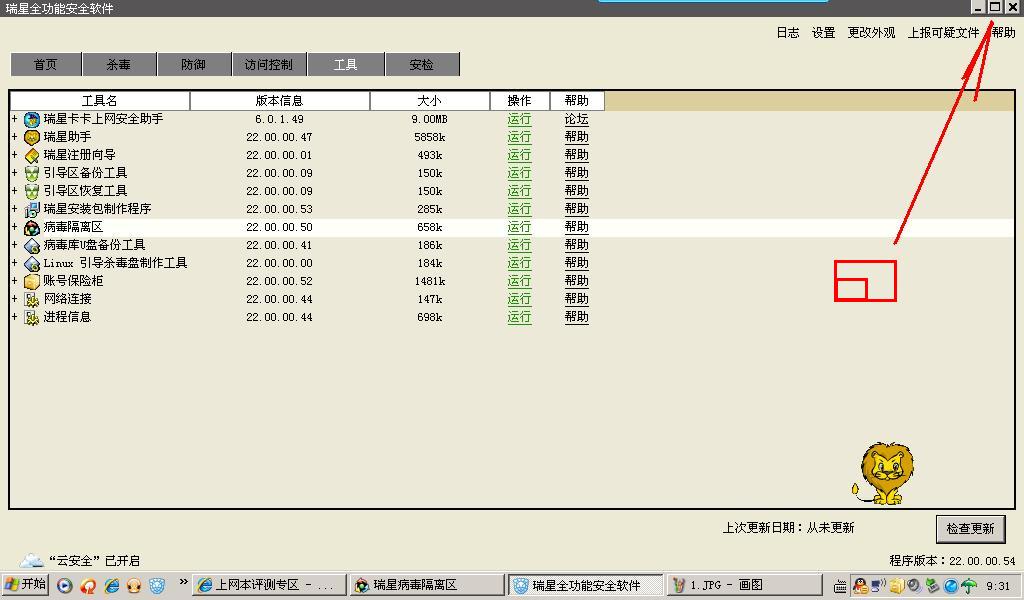Expand the 引导区恢复工具 row
The width and height of the screenshot is (1024, 600).
(x=14, y=191)
